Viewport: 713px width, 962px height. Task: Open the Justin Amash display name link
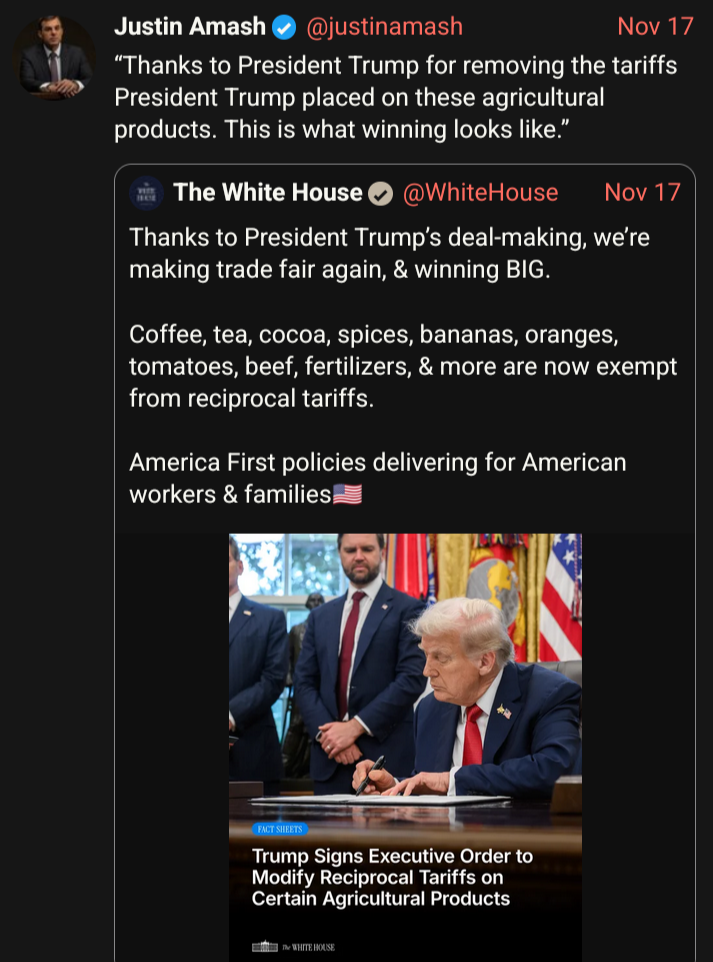(190, 27)
